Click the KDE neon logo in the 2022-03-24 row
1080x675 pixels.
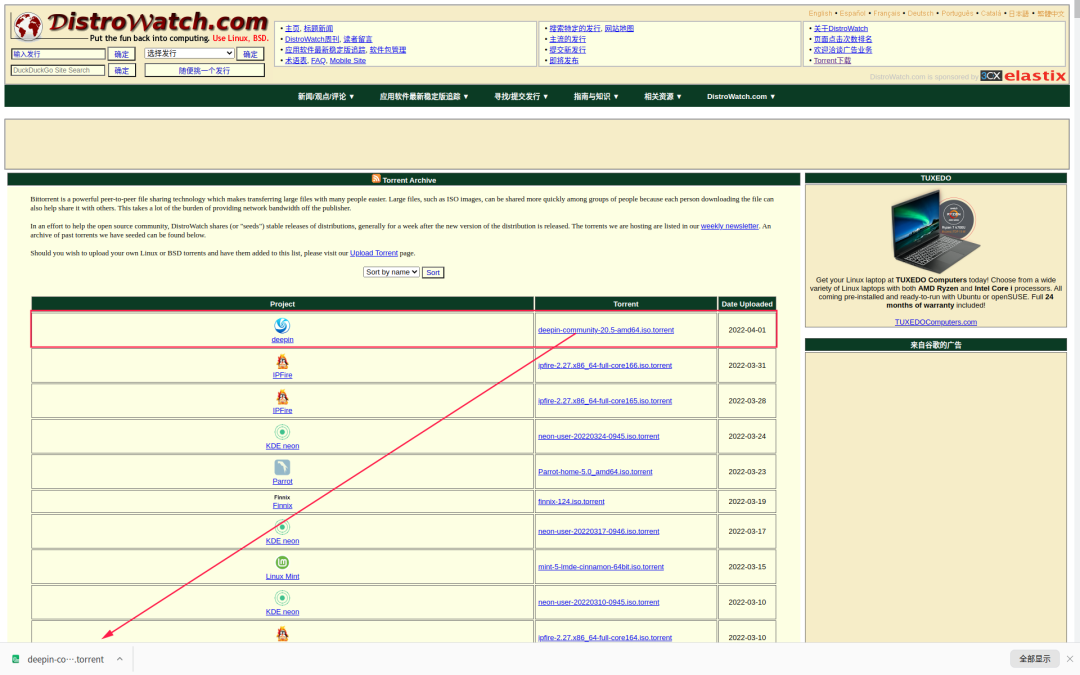coord(282,432)
